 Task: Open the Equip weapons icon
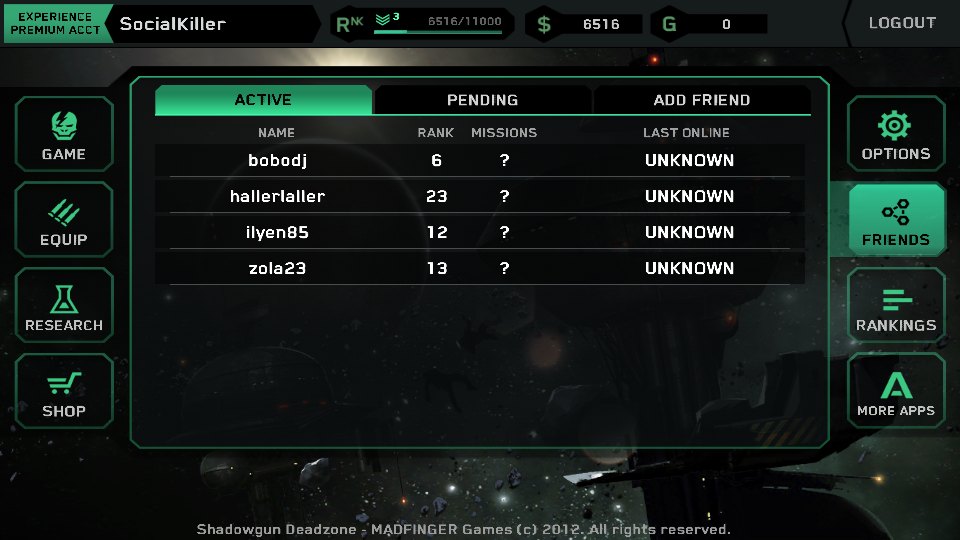click(x=64, y=212)
